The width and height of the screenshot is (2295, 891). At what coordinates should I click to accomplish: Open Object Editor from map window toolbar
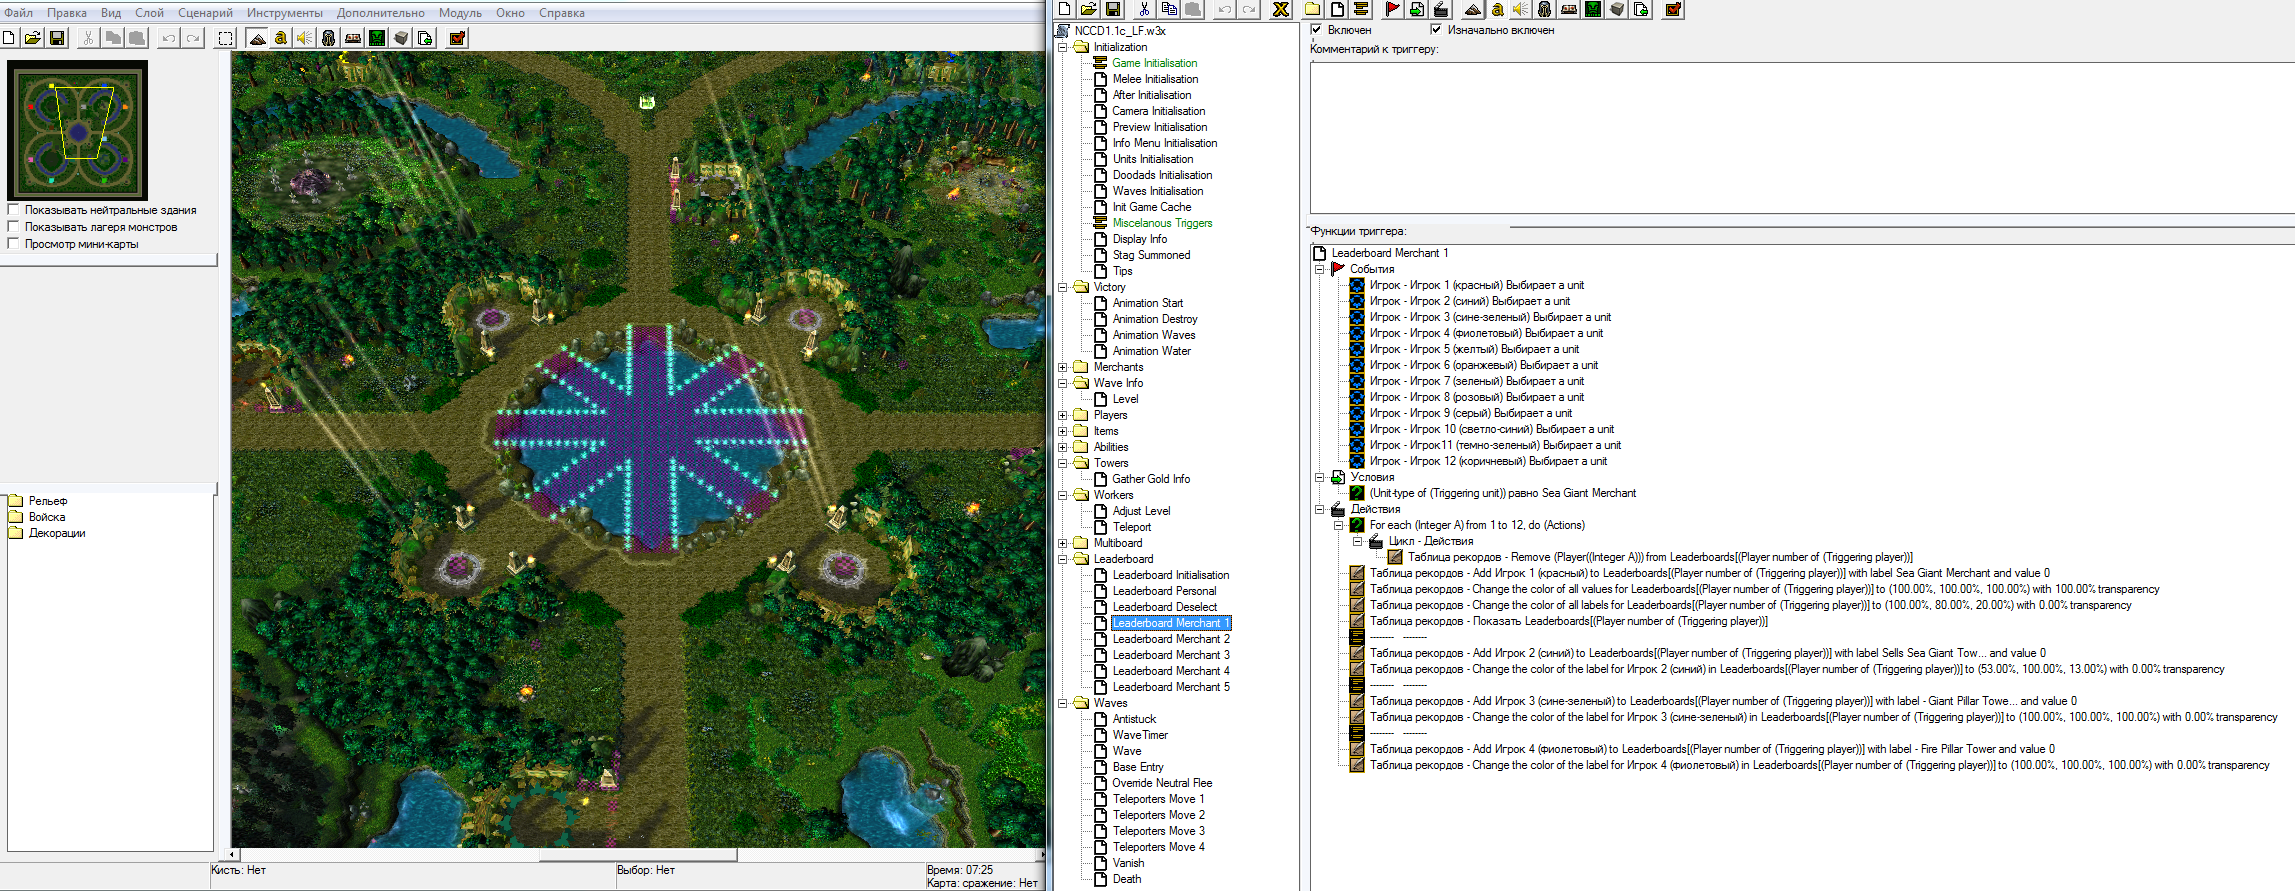[x=328, y=38]
